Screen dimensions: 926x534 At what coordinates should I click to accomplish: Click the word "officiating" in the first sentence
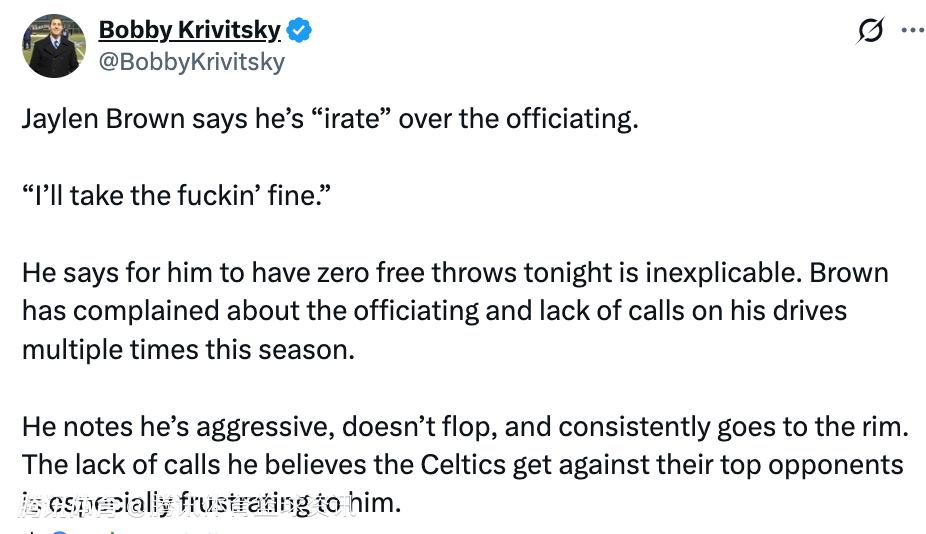pos(569,119)
